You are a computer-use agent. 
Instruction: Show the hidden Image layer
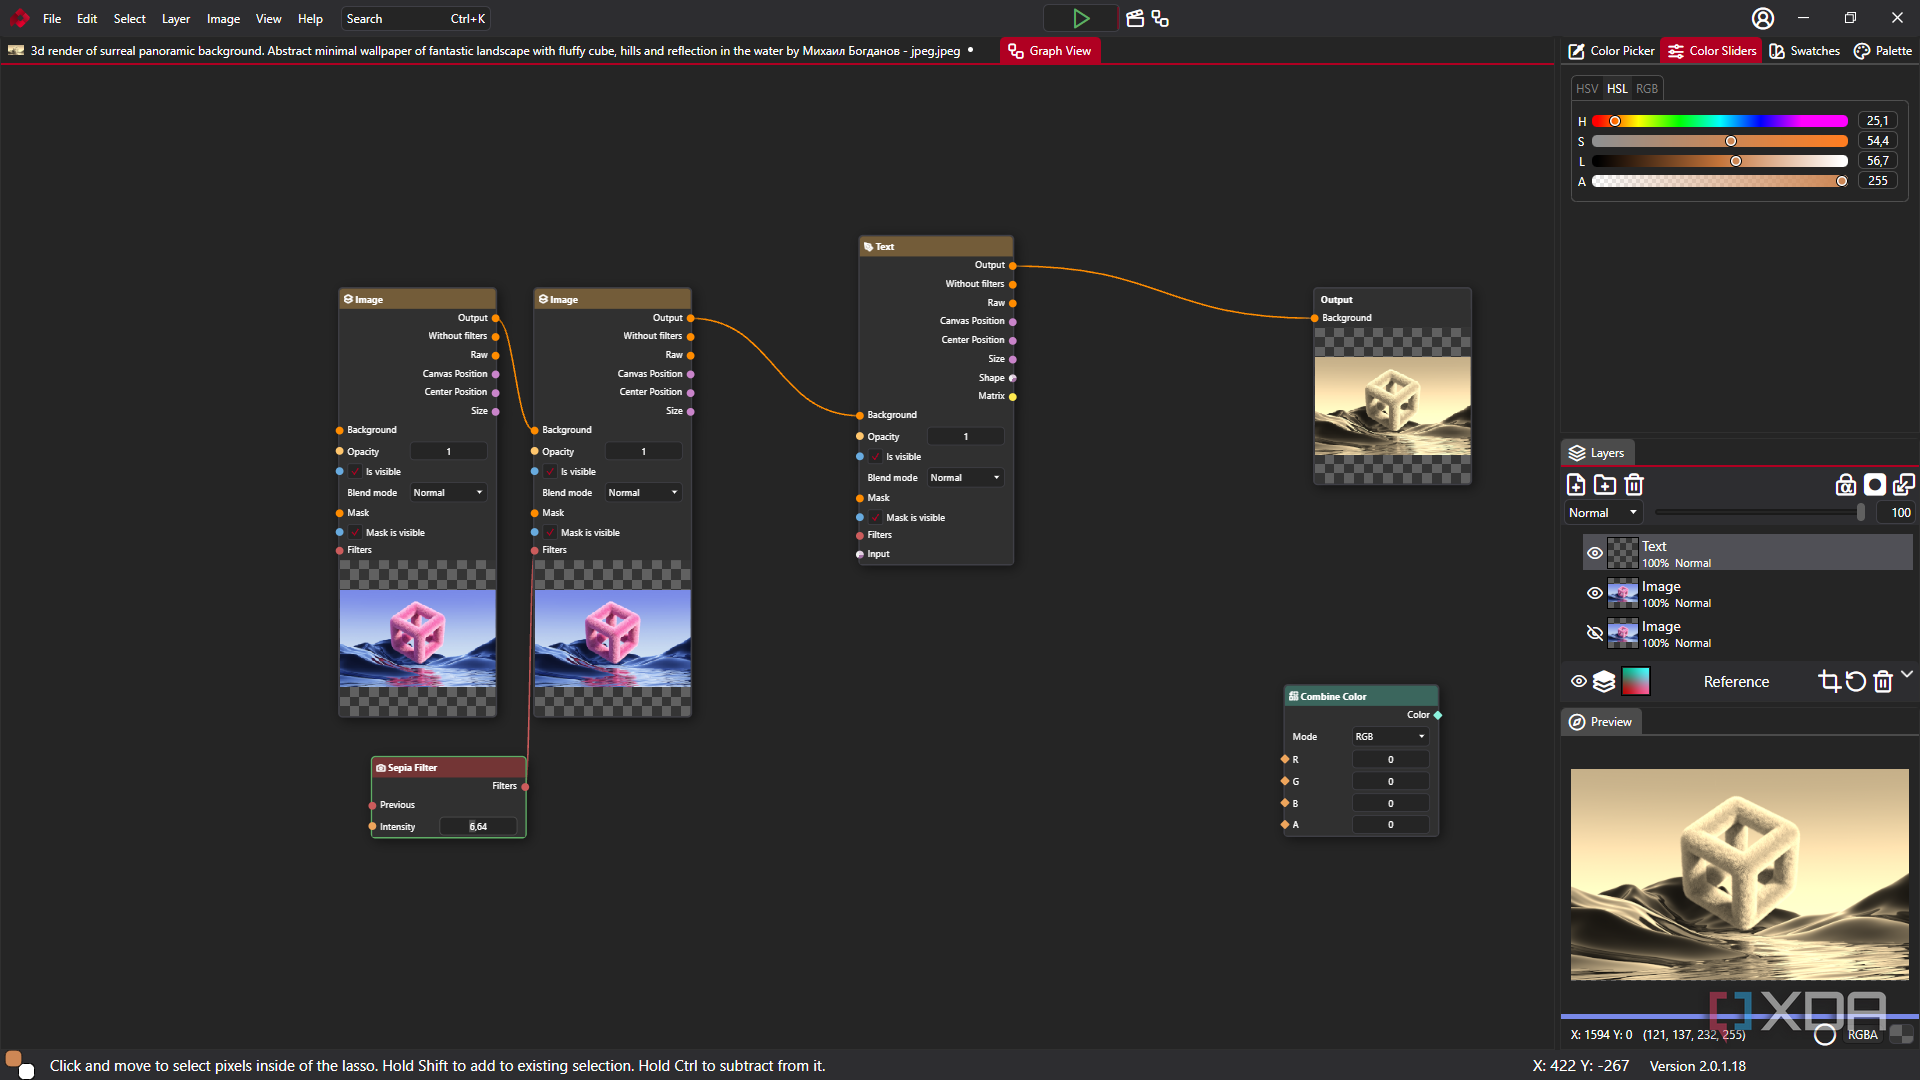1595,633
